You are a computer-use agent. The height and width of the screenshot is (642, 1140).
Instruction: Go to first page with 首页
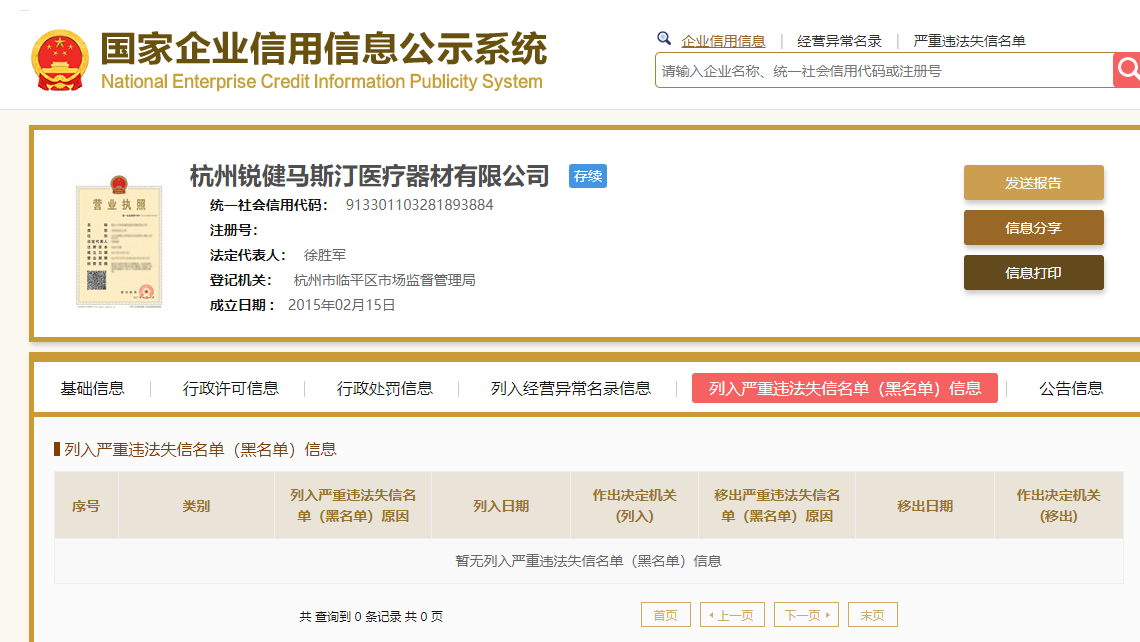coord(665,615)
